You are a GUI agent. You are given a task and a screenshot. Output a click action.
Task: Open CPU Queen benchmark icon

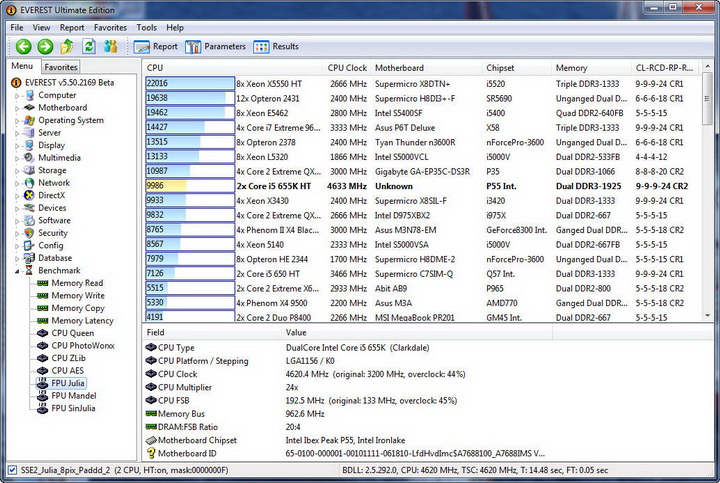point(43,333)
